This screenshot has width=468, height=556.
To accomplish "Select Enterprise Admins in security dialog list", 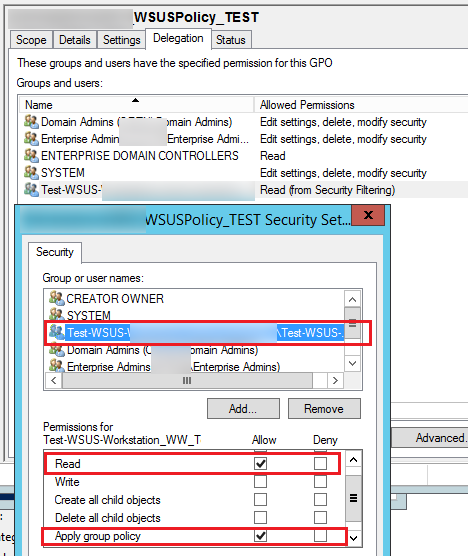I will tap(173, 367).
